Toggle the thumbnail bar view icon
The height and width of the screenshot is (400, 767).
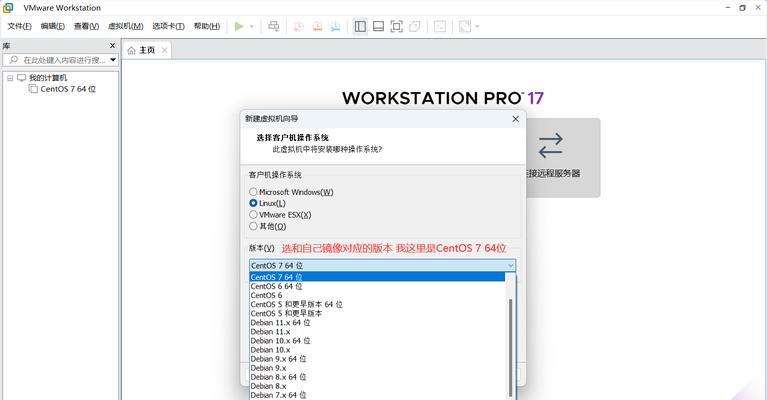point(378,26)
